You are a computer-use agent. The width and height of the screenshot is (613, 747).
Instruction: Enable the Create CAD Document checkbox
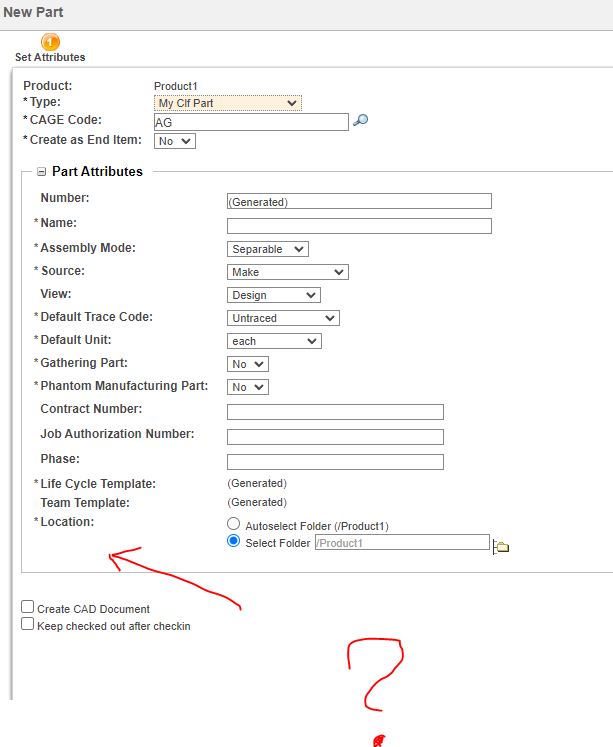[28, 607]
